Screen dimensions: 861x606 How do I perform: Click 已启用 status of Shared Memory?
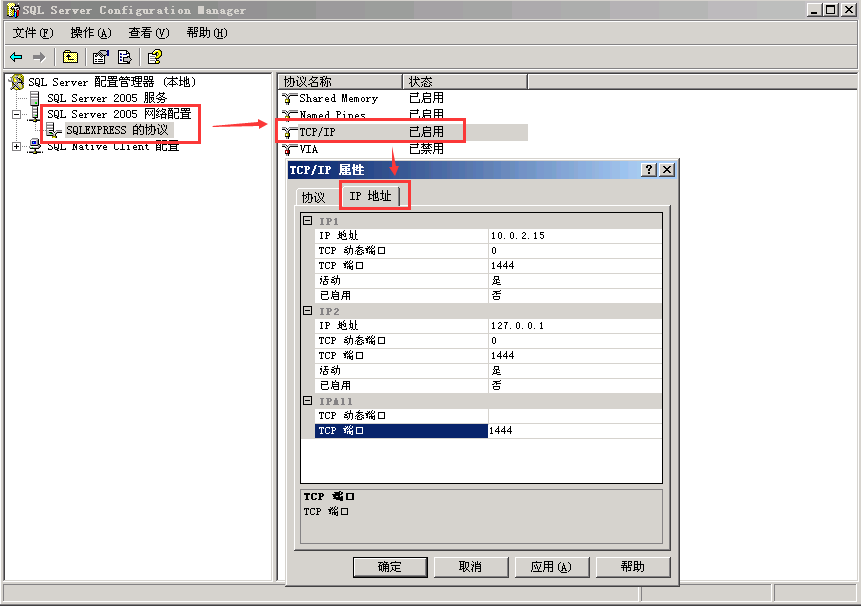coord(427,98)
